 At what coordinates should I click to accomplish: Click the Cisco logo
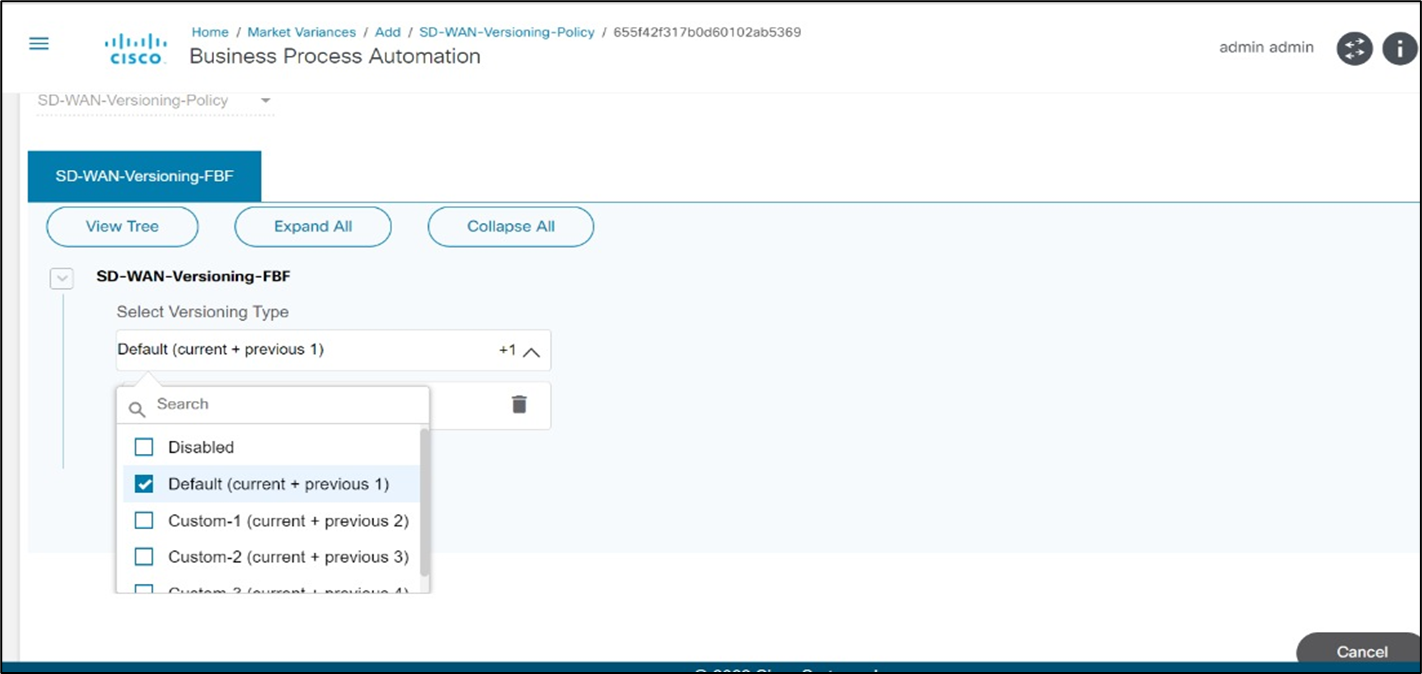136,48
